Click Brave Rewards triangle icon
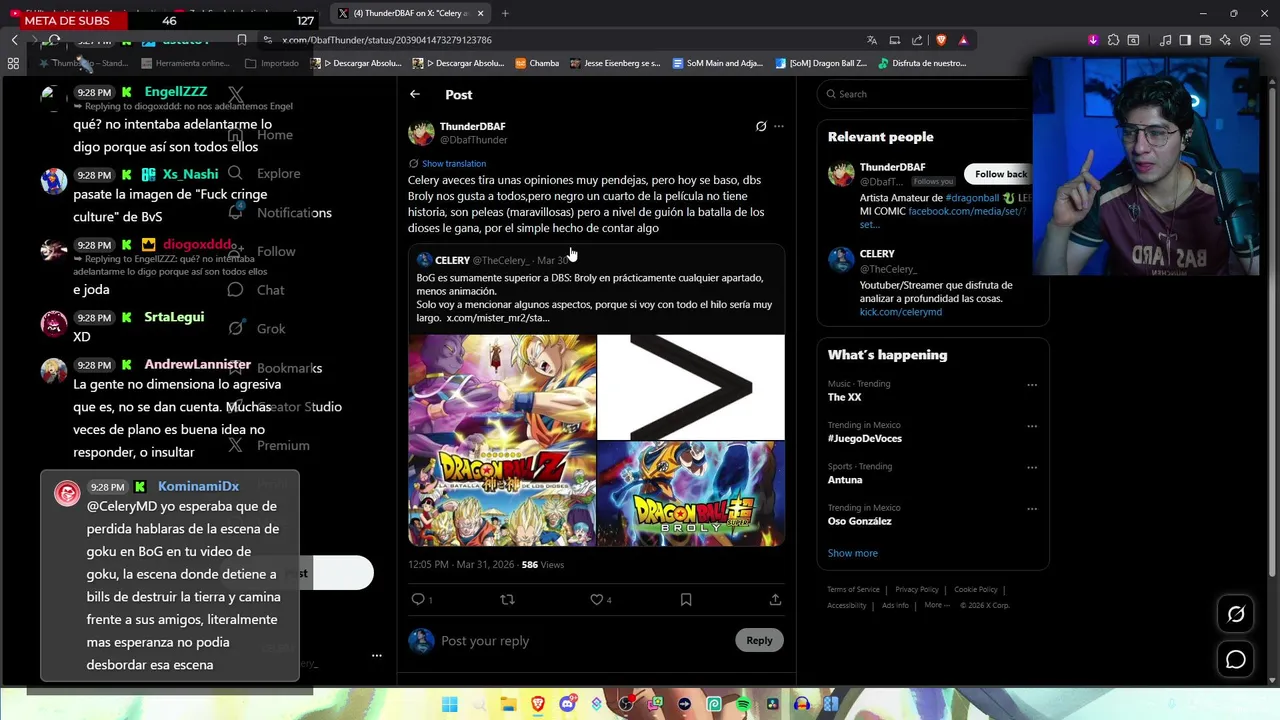 click(963, 40)
